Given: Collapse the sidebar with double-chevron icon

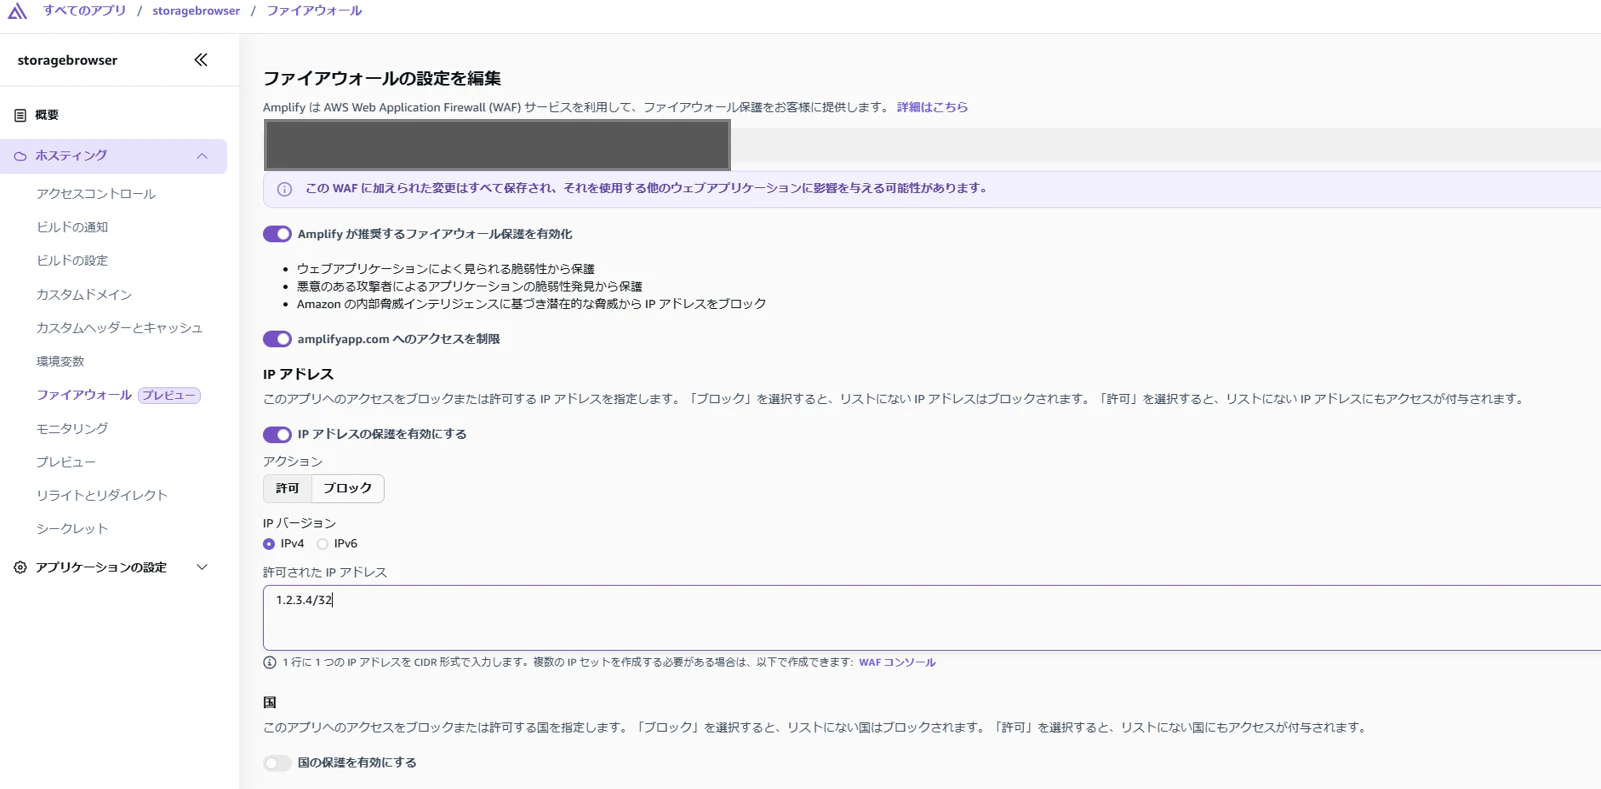Looking at the screenshot, I should click(201, 60).
